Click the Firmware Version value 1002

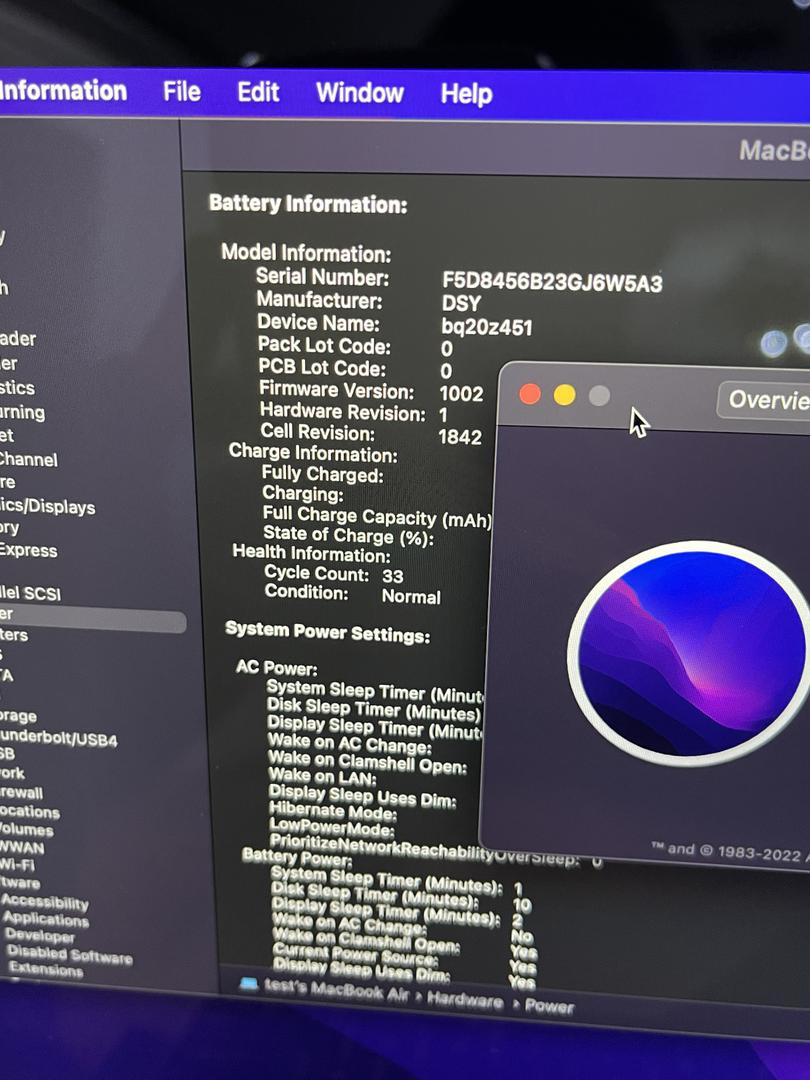(461, 393)
